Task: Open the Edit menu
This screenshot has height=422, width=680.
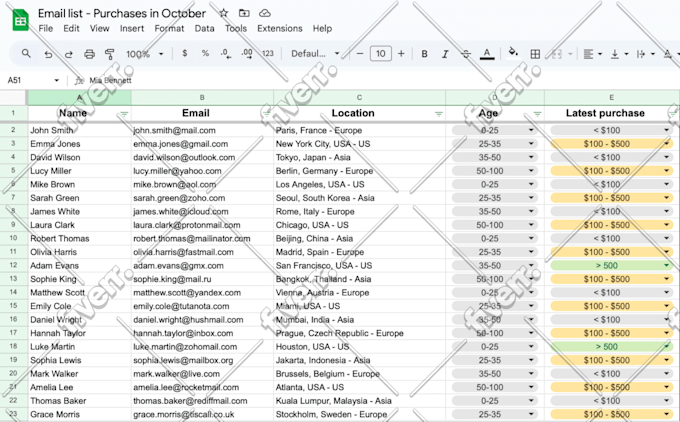Action: pyautogui.click(x=71, y=29)
